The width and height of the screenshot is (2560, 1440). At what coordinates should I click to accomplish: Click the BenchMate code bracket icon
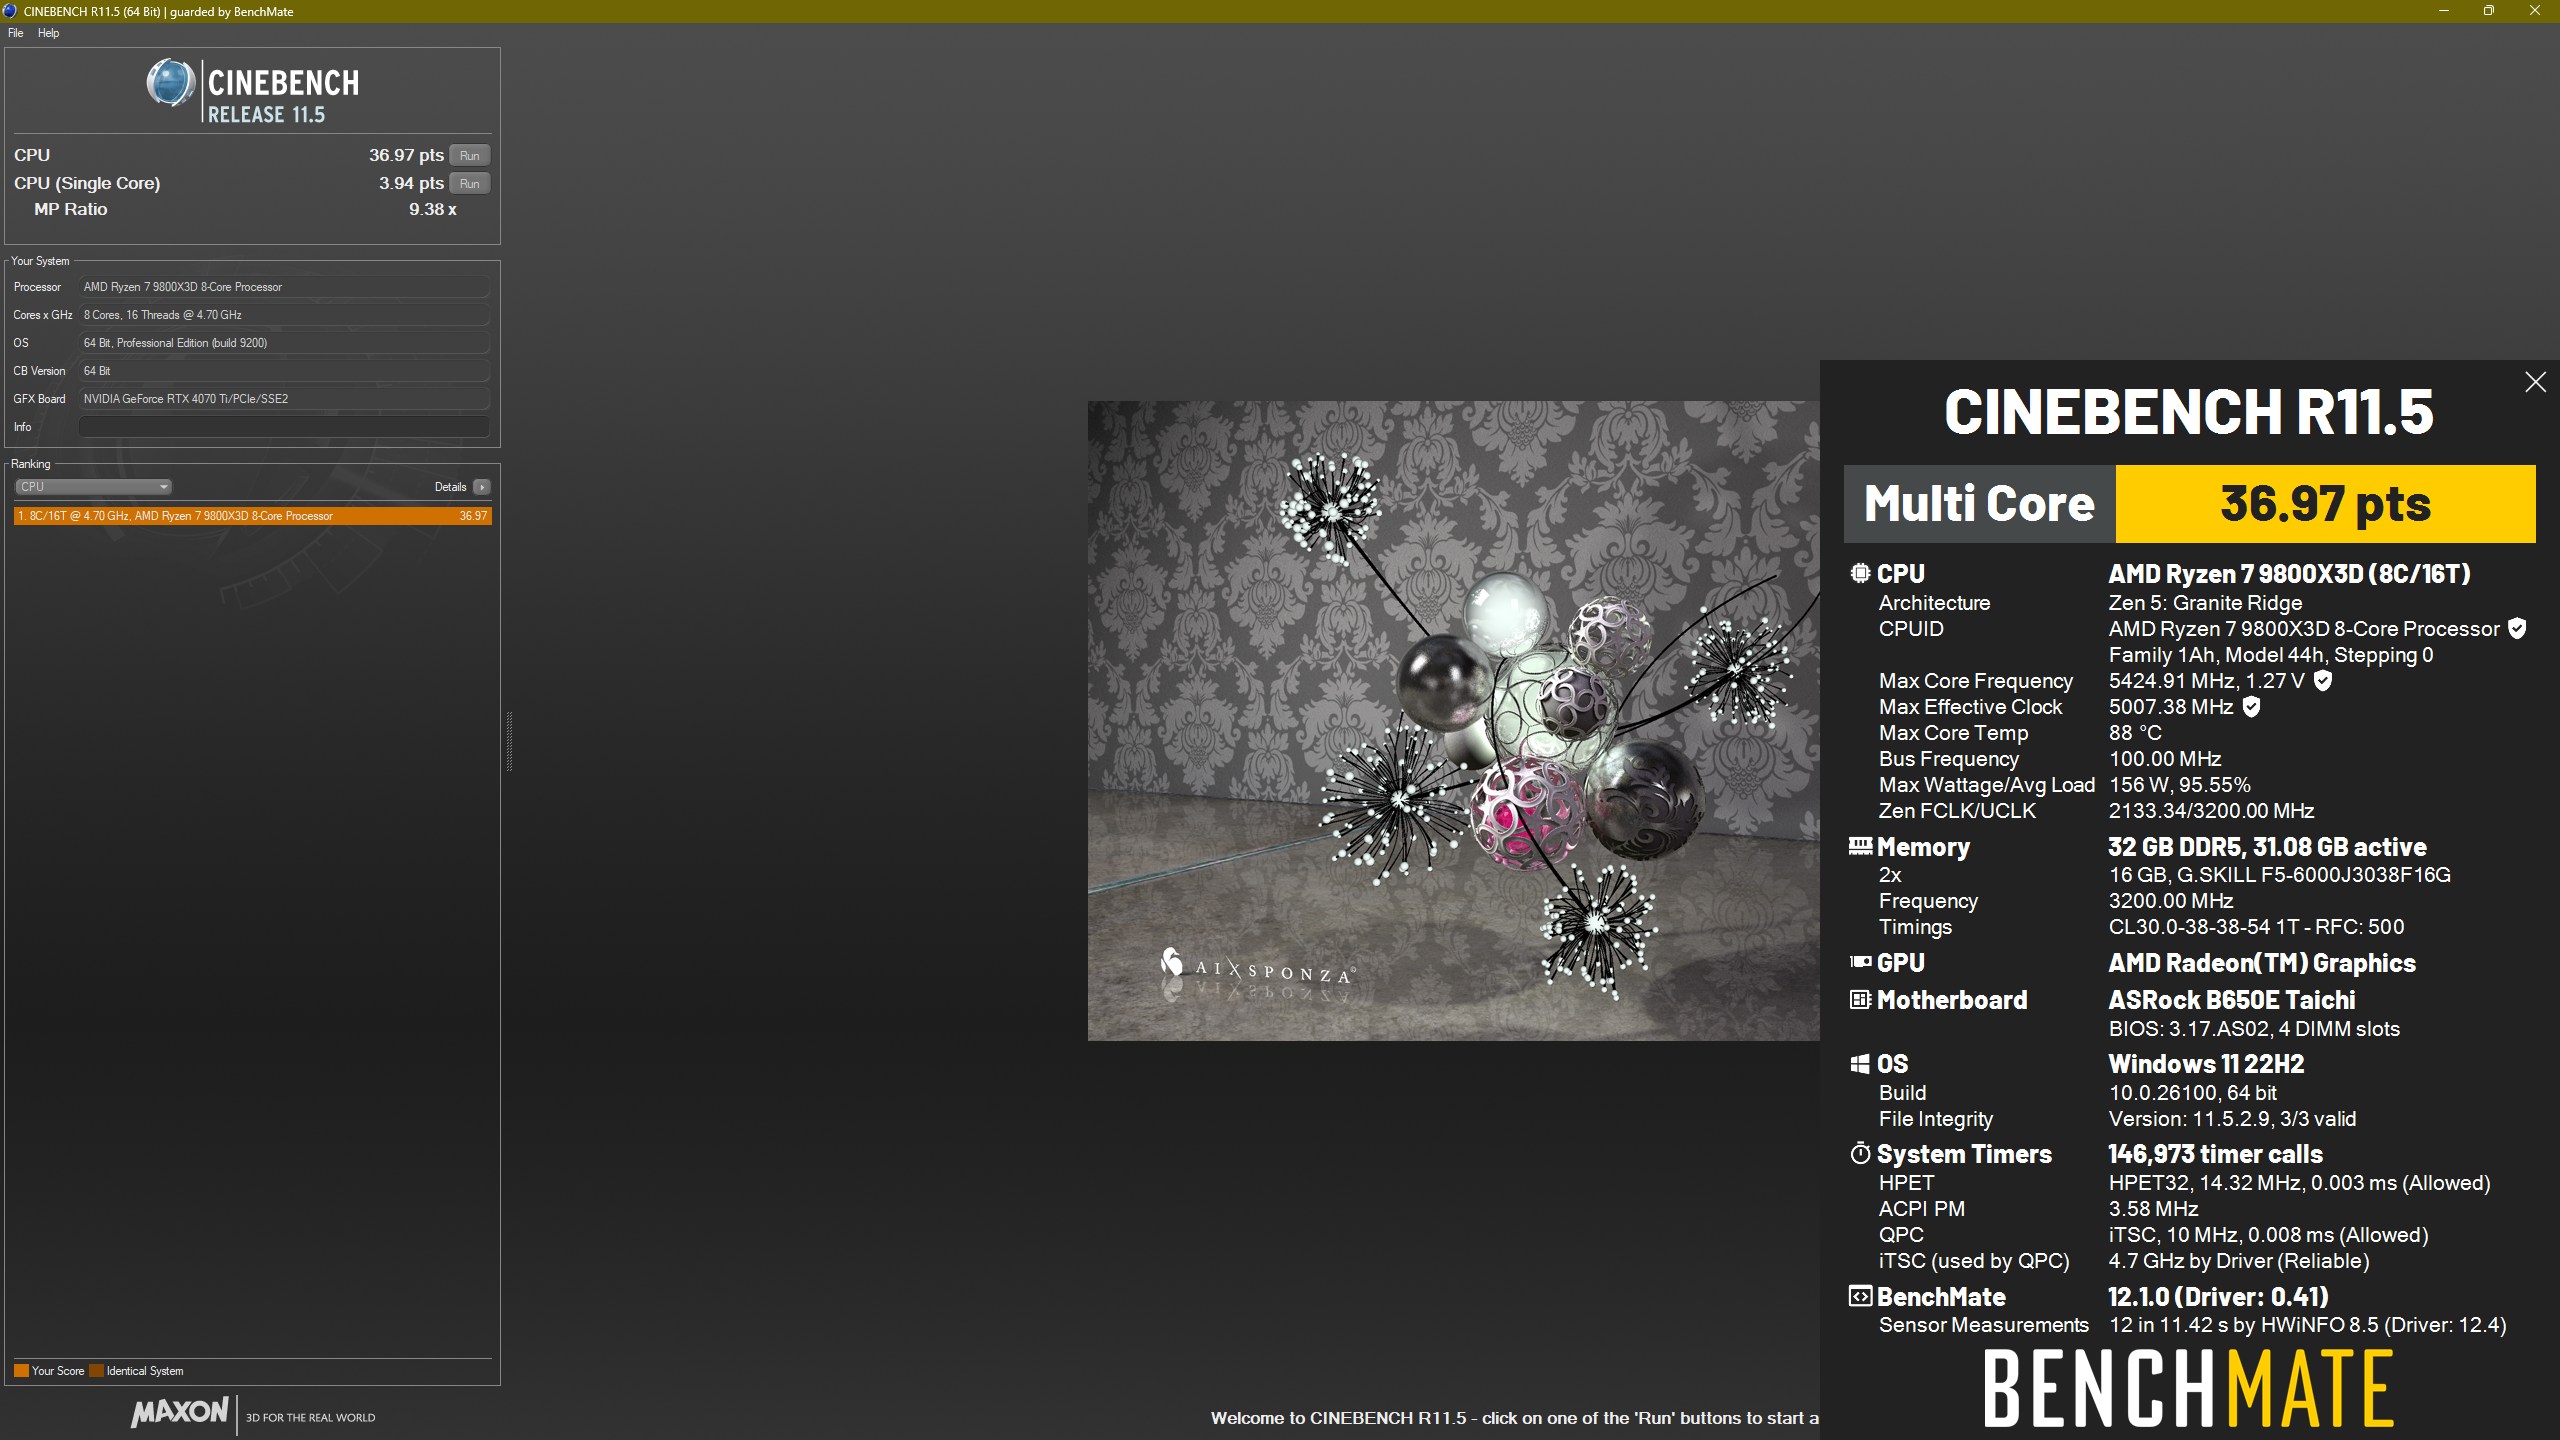click(1860, 1296)
